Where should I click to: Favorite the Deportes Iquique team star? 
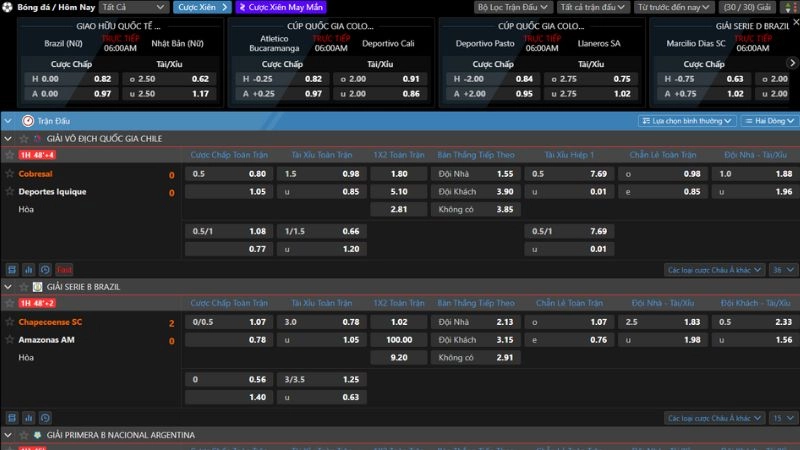pos(9,192)
